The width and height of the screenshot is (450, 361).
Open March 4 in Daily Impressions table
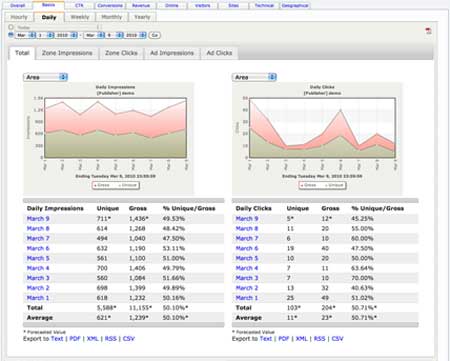[x=38, y=268]
